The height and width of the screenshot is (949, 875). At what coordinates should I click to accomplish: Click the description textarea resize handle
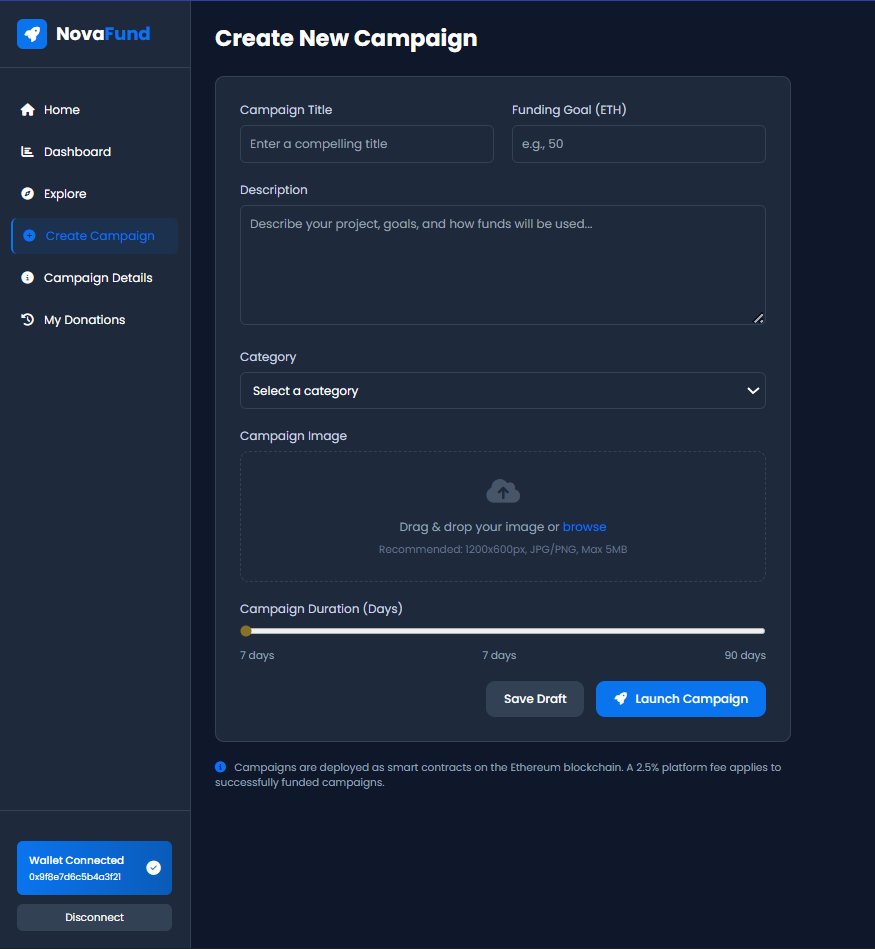[x=758, y=318]
